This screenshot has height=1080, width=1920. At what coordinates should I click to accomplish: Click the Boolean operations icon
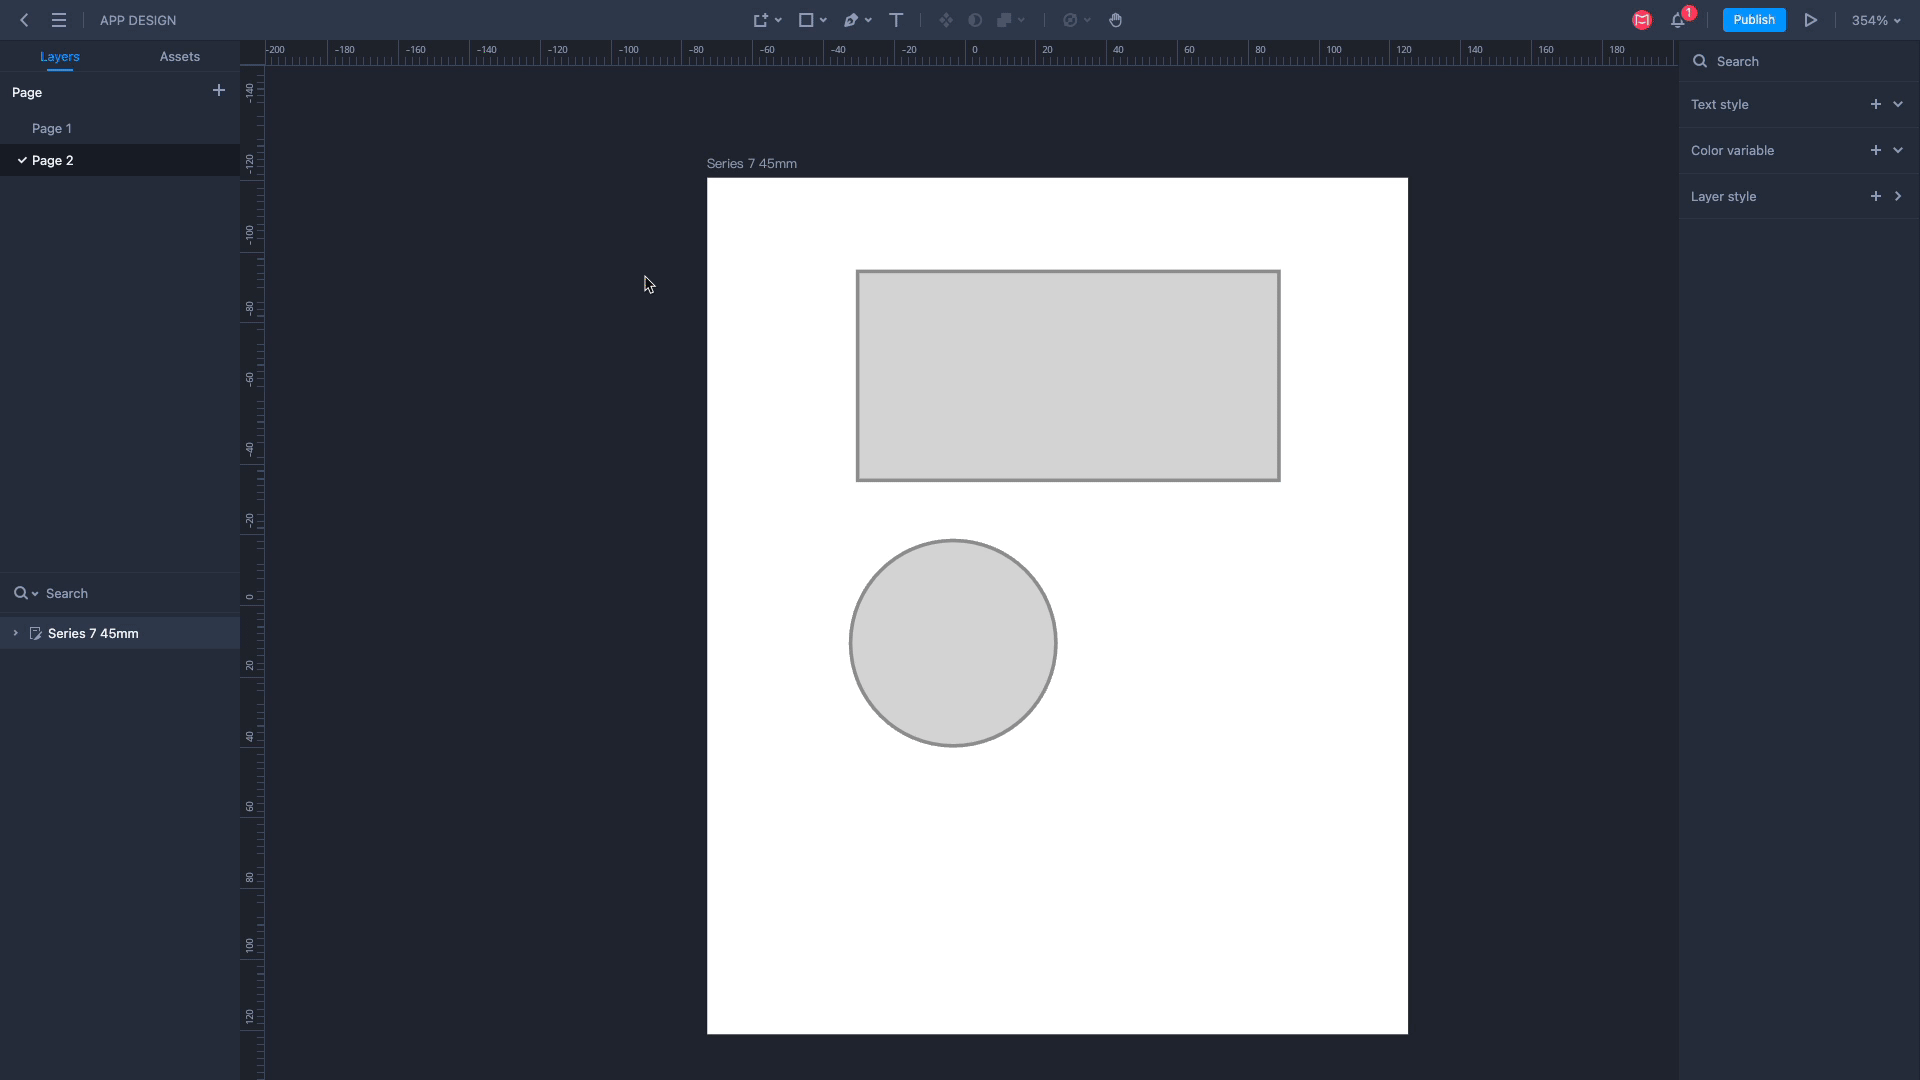tap(1004, 20)
